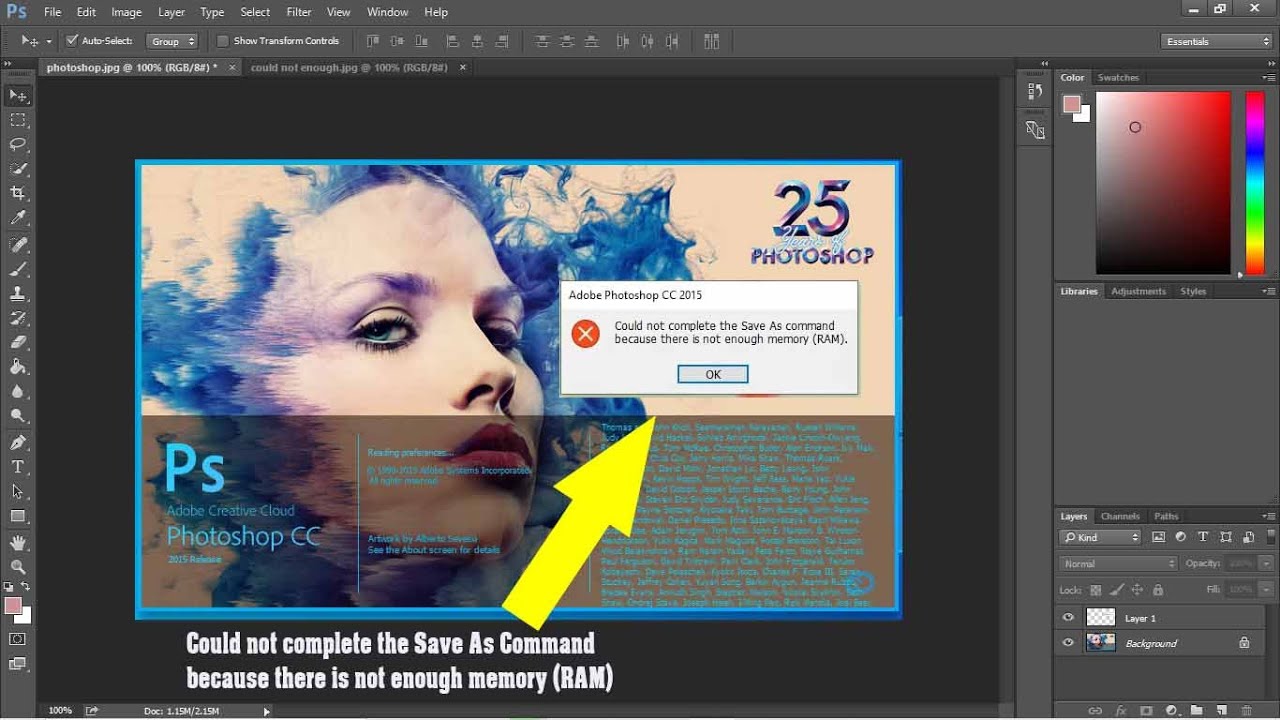Switch to could not enough.jpg document tab

pos(347,68)
